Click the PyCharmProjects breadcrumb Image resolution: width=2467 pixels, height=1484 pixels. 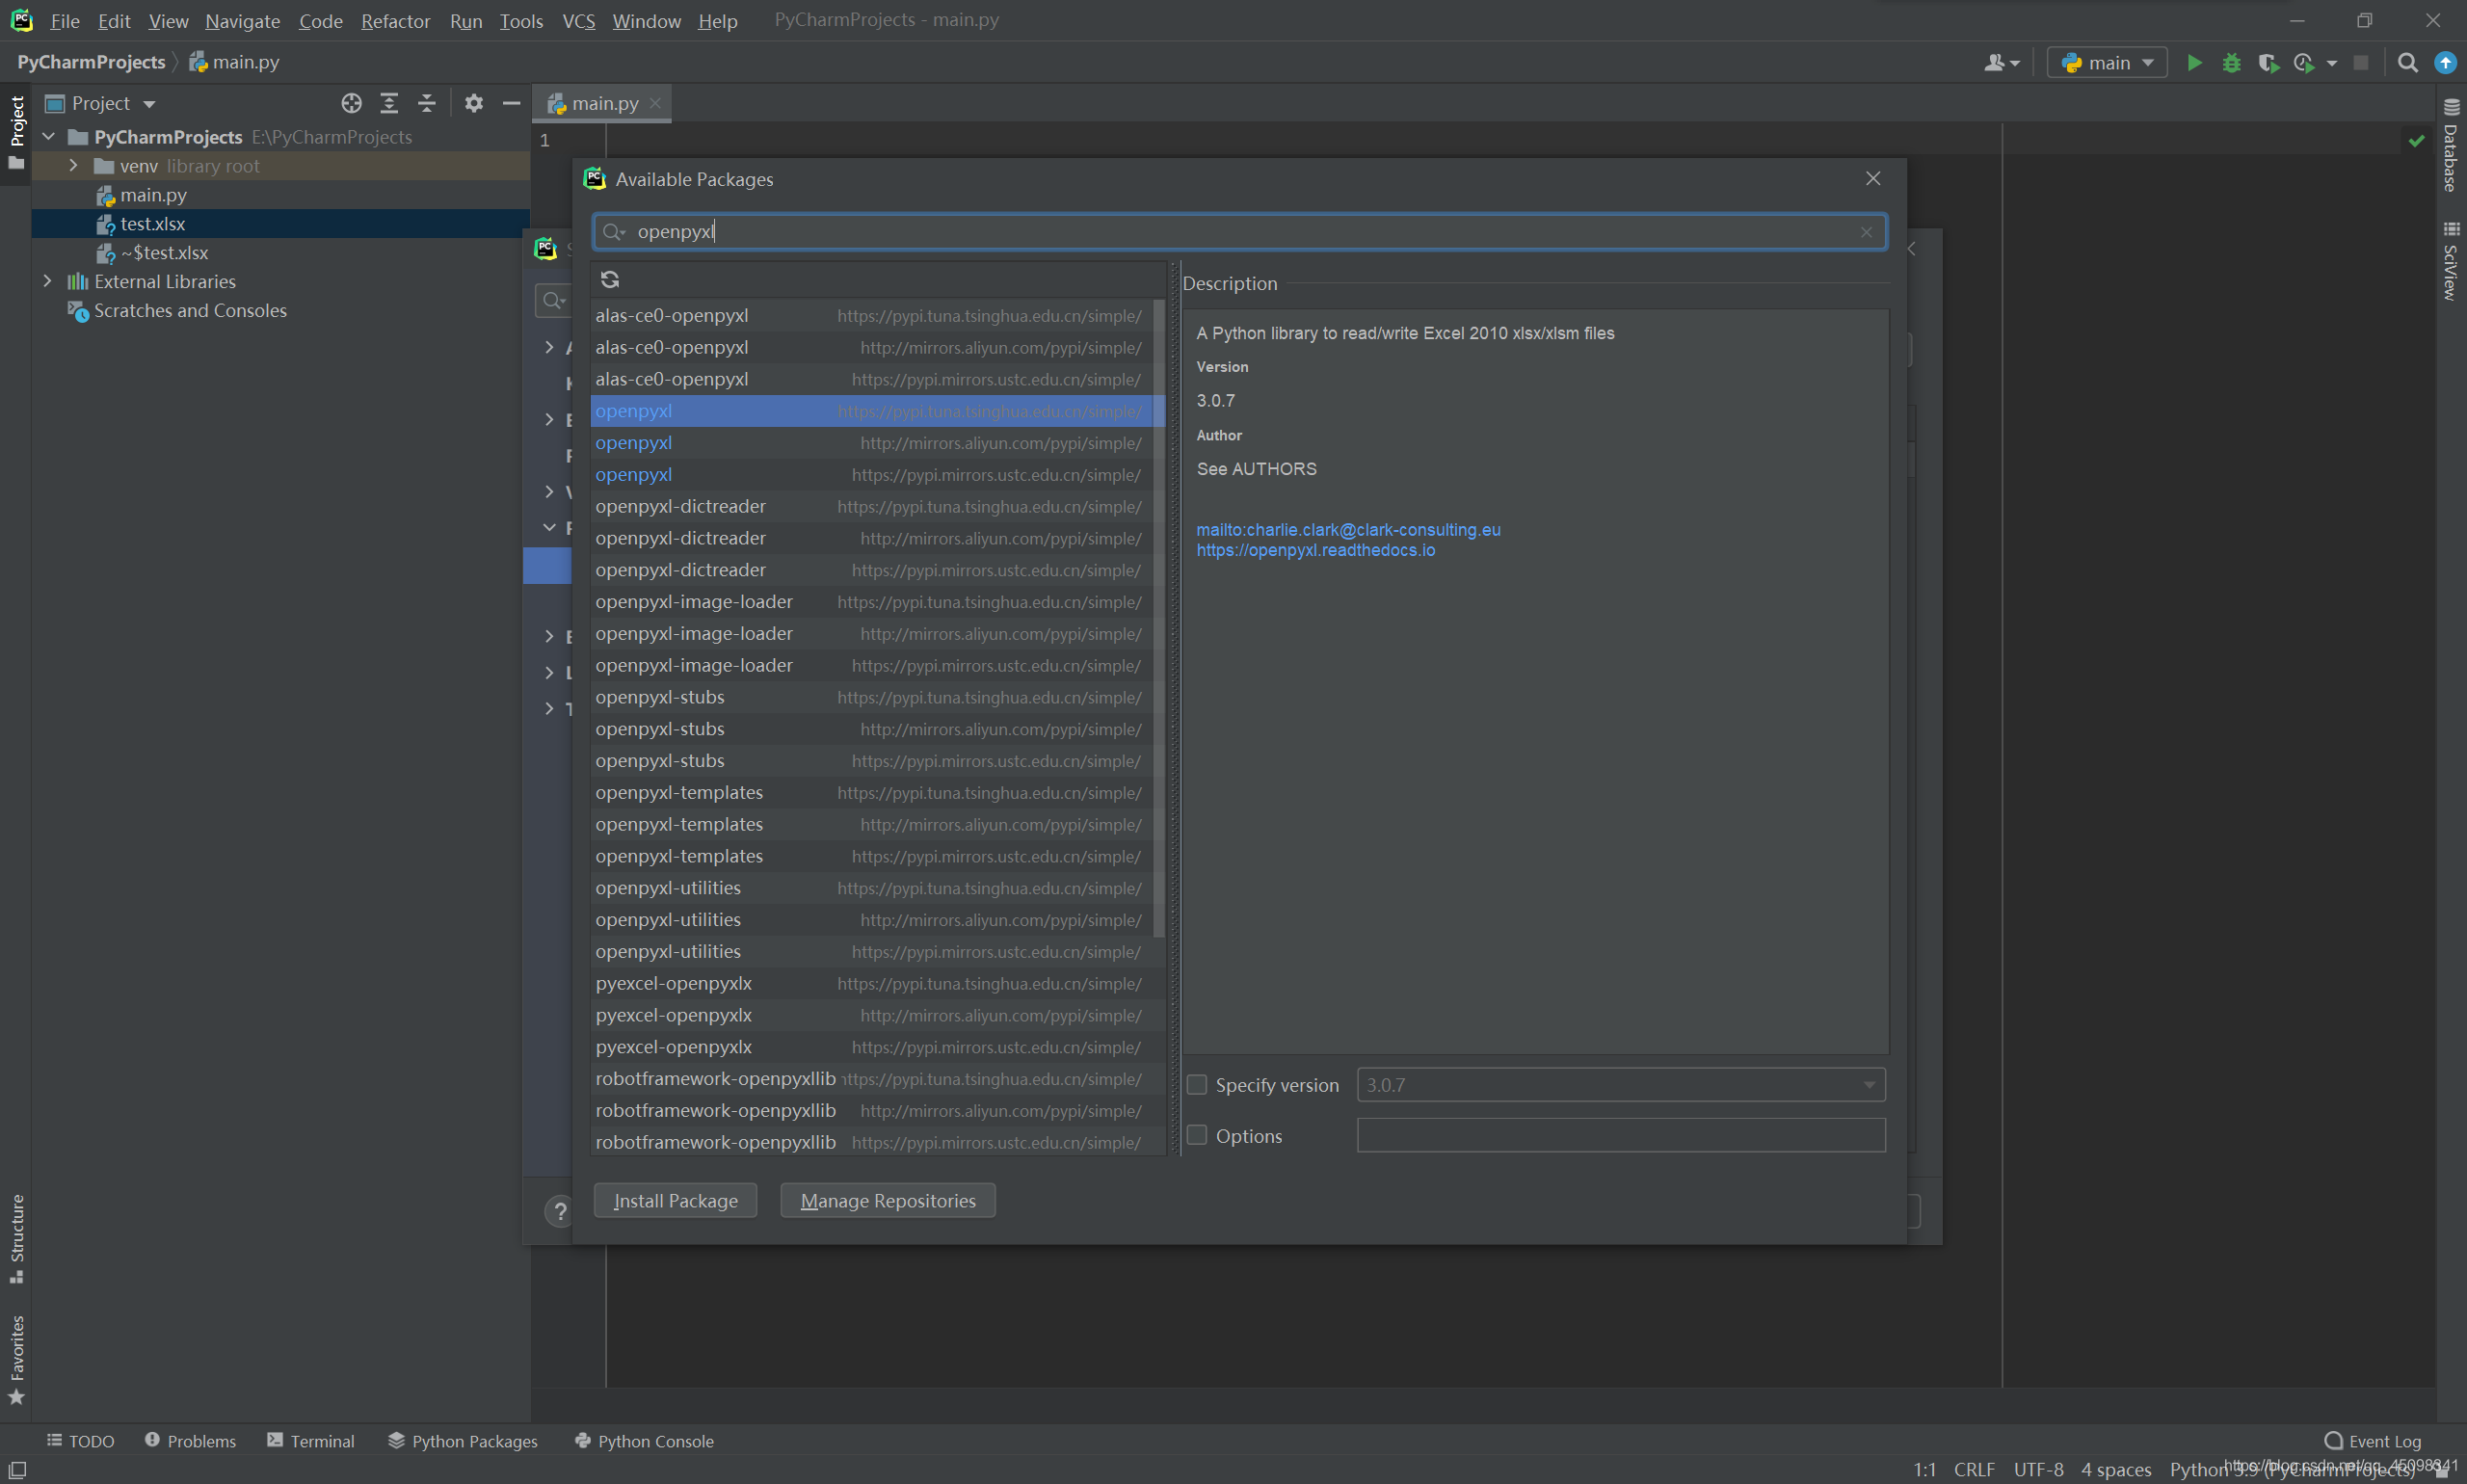click(91, 62)
